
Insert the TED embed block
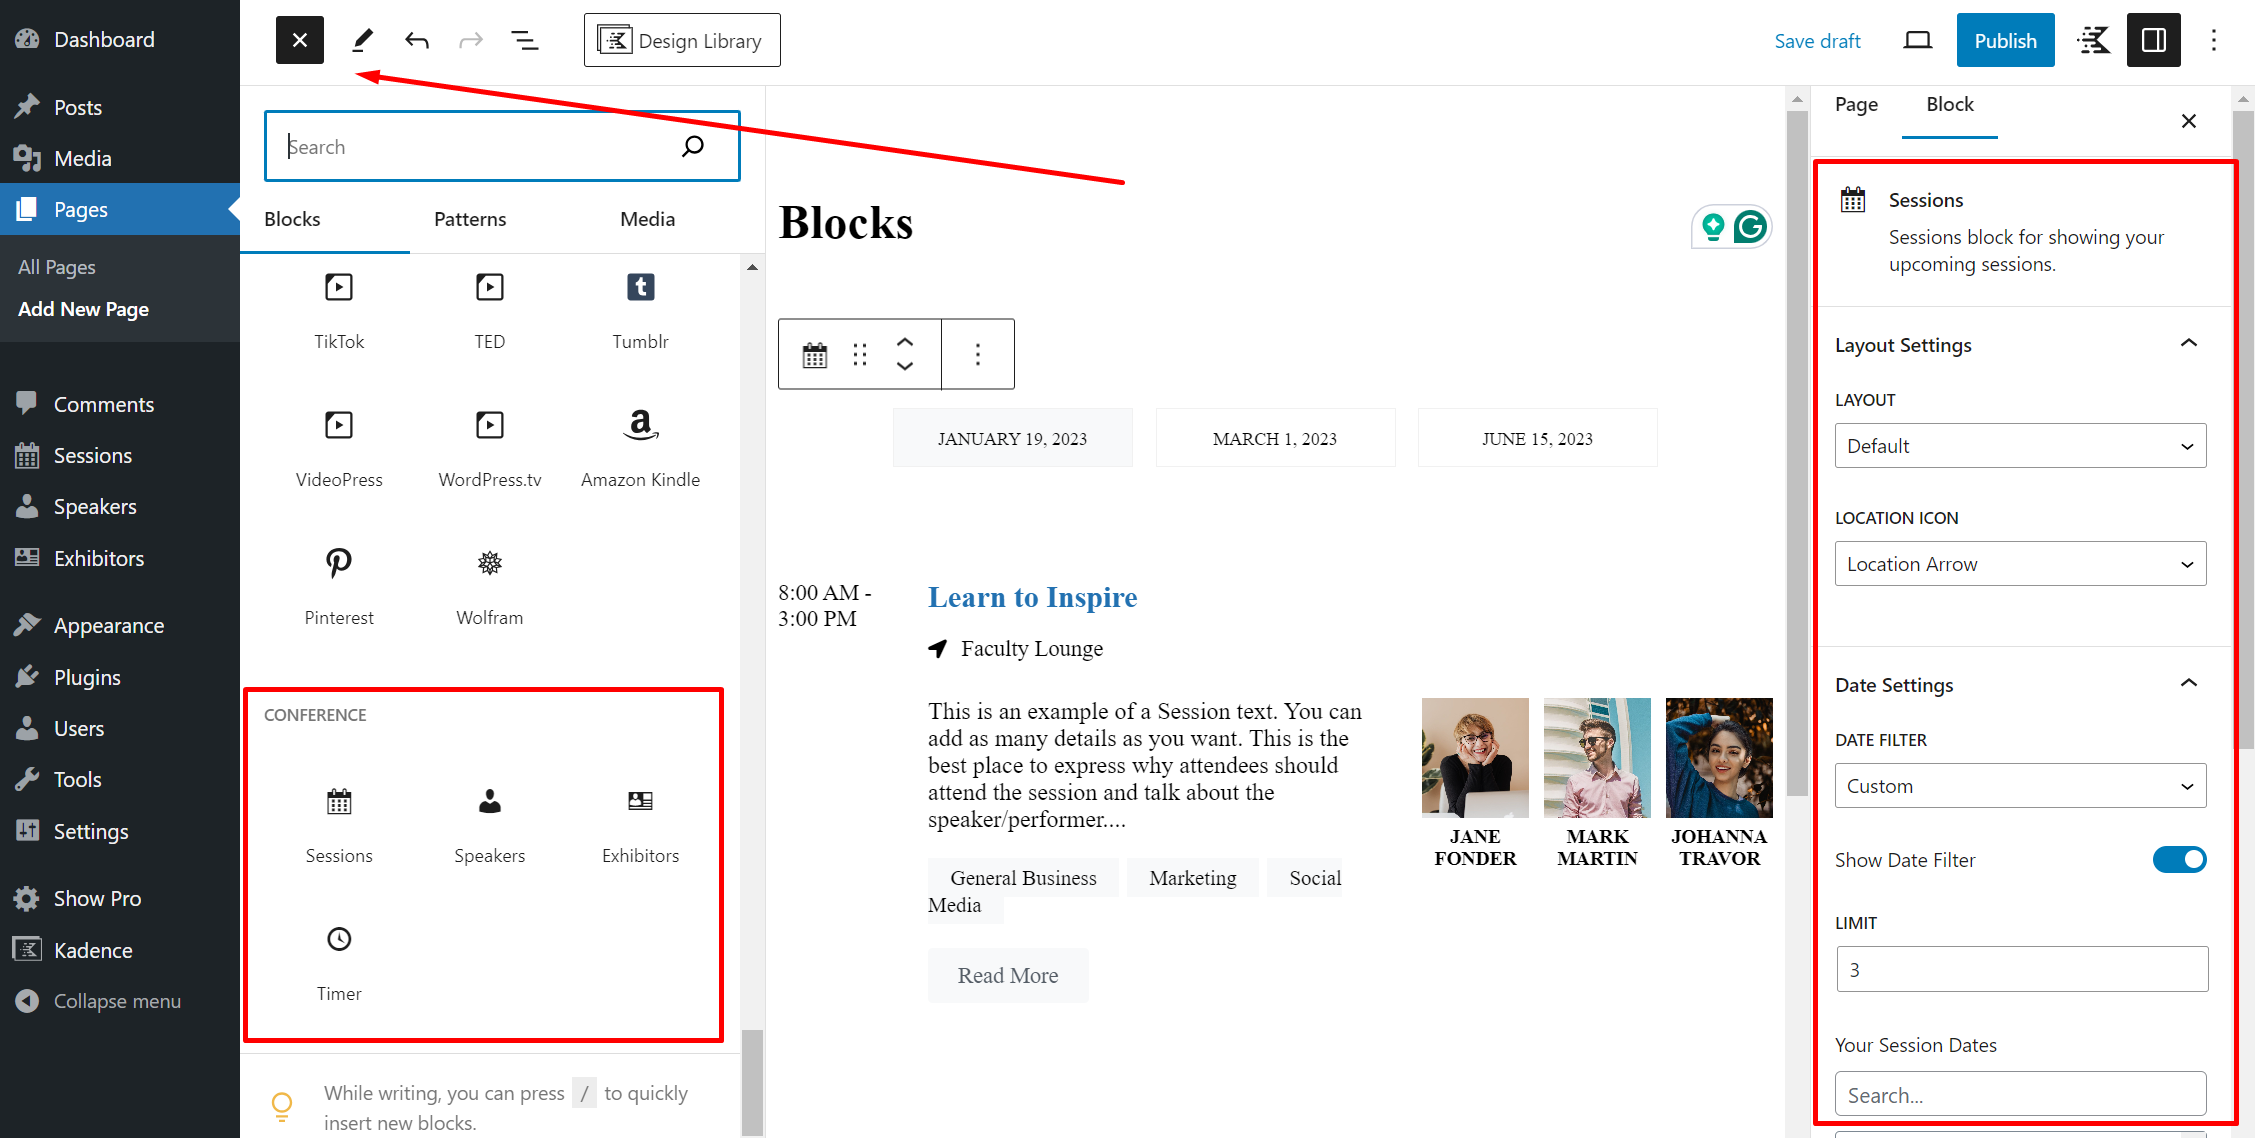[490, 311]
